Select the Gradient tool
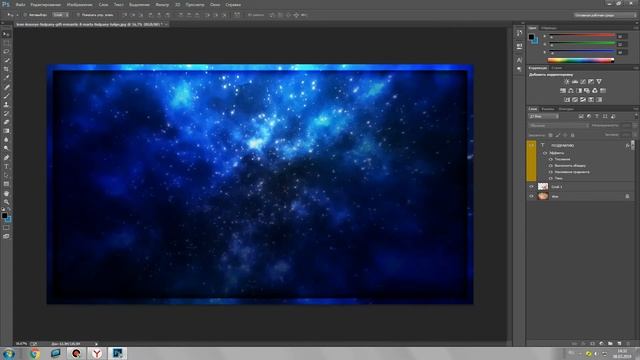The width and height of the screenshot is (640, 360). click(6, 131)
